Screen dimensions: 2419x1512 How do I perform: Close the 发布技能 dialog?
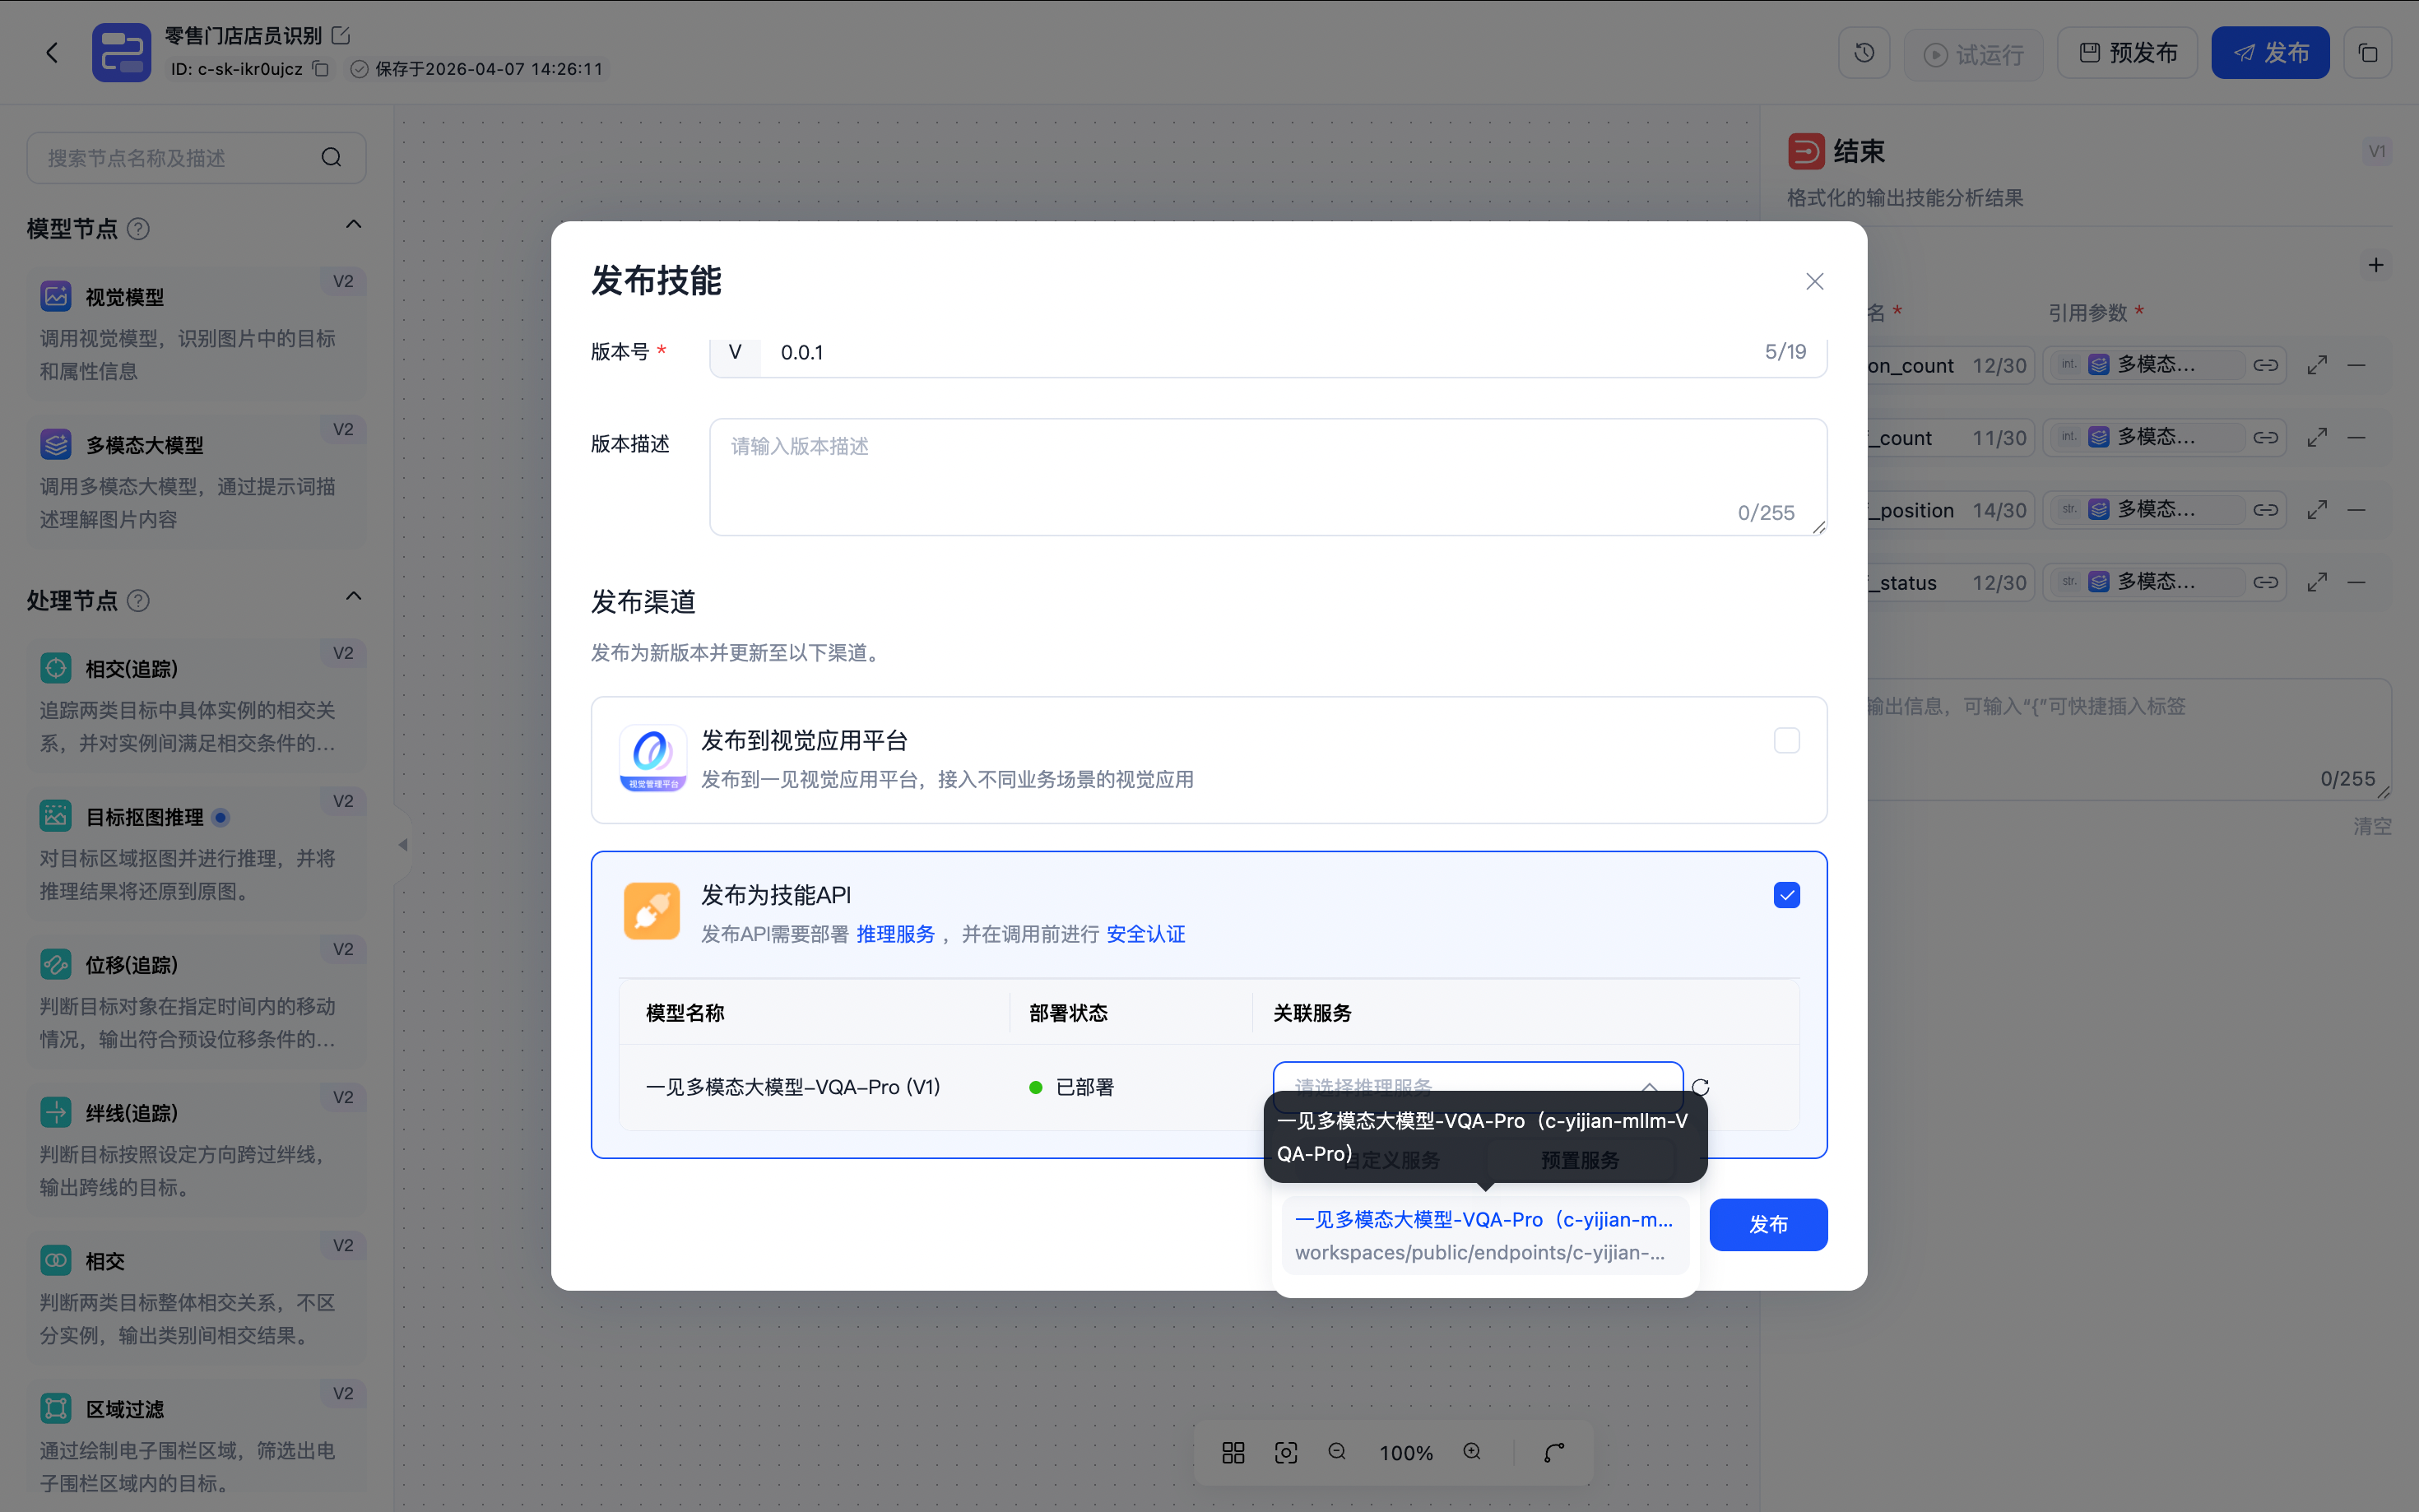[1814, 282]
